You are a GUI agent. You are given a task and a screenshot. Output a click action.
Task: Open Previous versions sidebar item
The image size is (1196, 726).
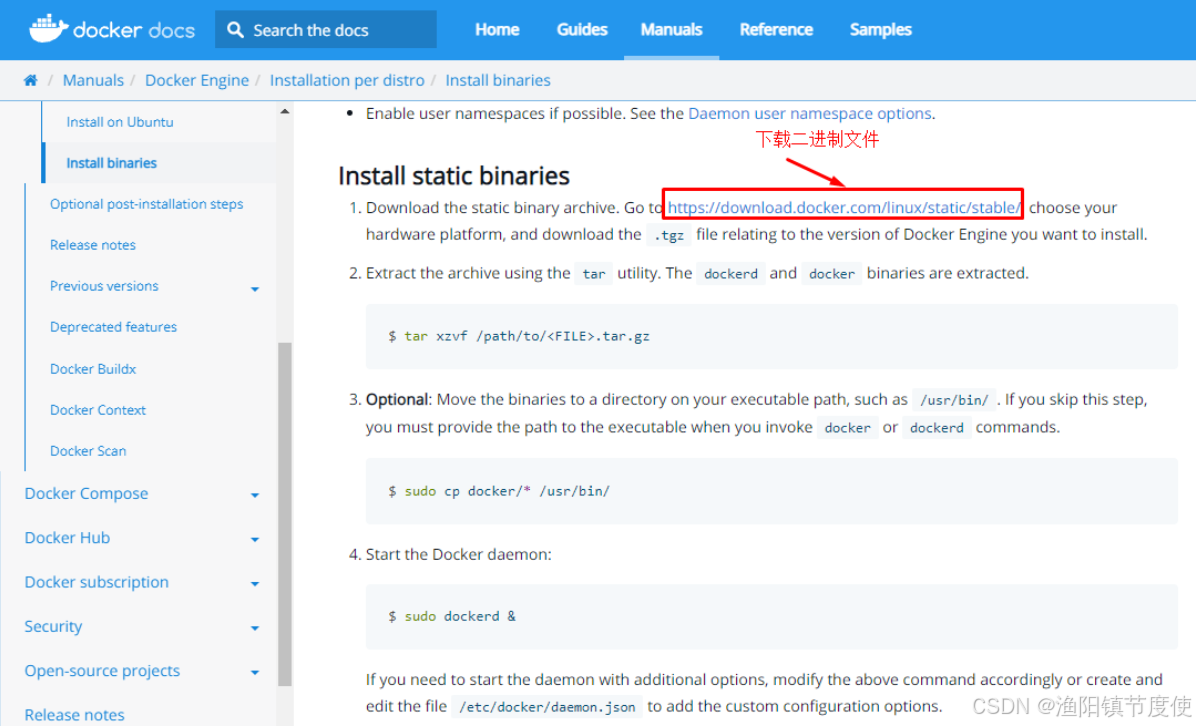pyautogui.click(x=104, y=286)
